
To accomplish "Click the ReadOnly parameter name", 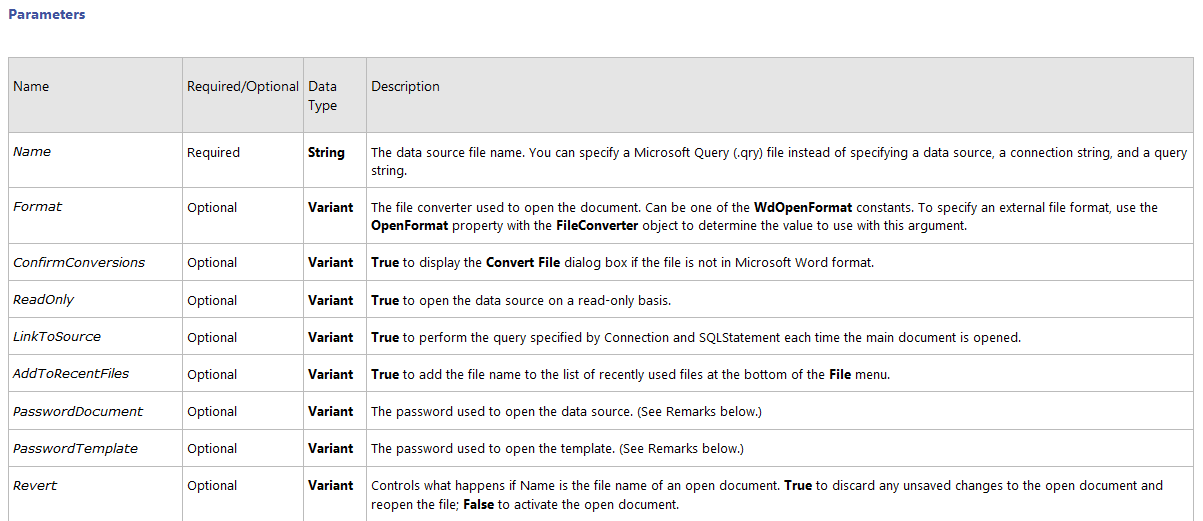I will click(44, 300).
